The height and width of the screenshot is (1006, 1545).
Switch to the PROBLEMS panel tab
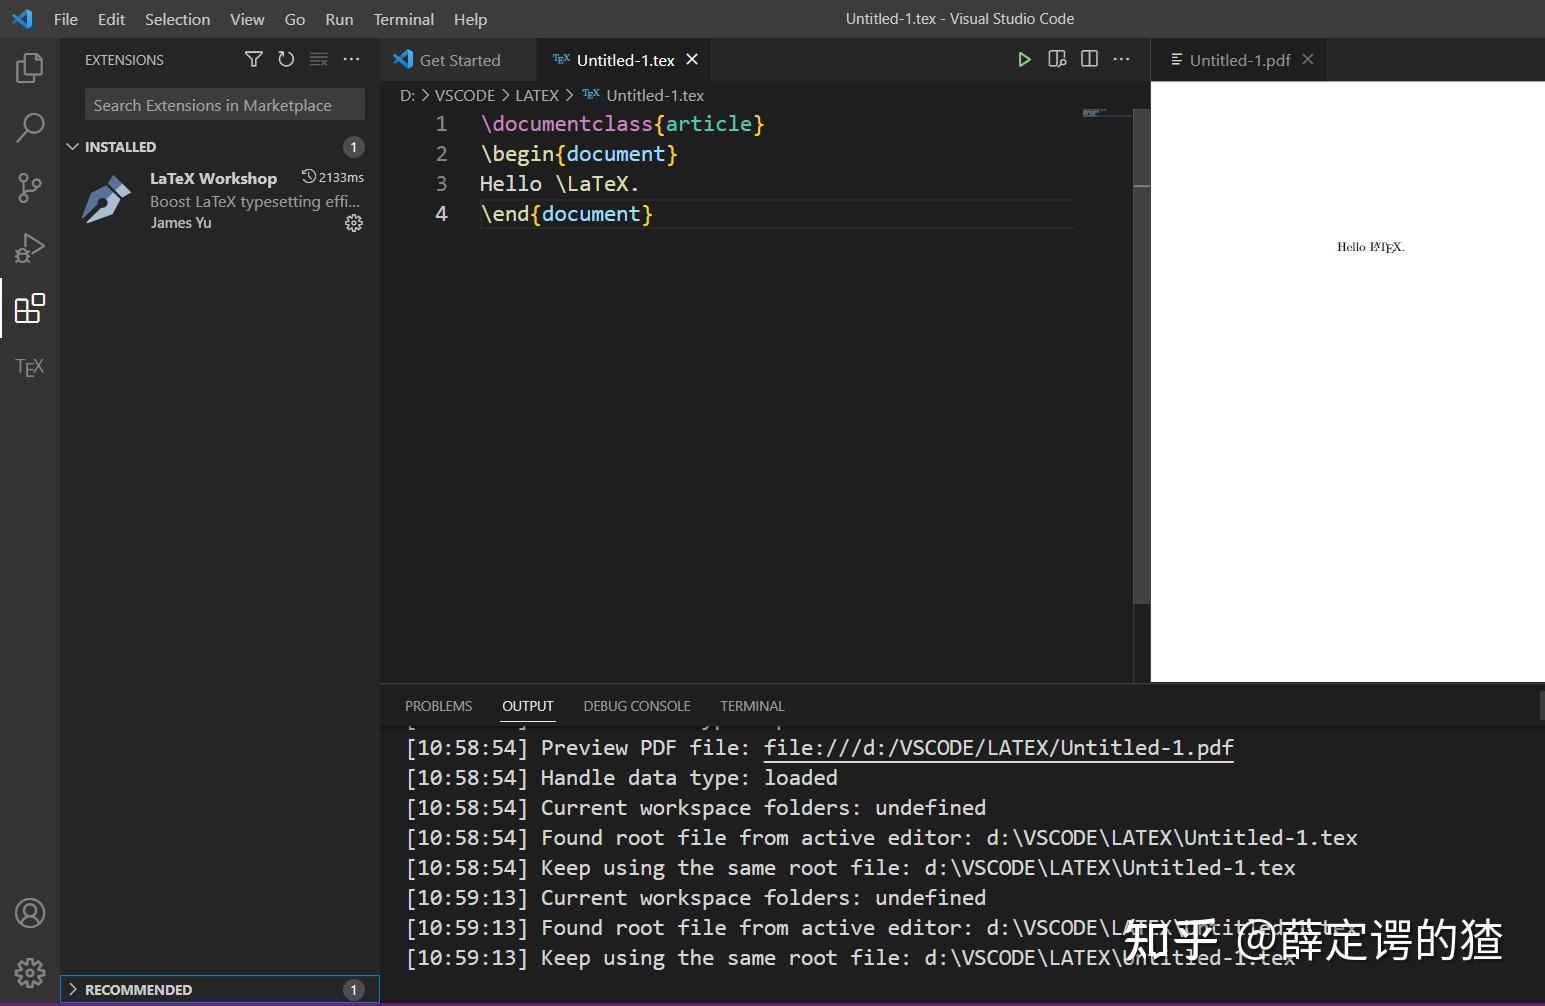pyautogui.click(x=438, y=706)
